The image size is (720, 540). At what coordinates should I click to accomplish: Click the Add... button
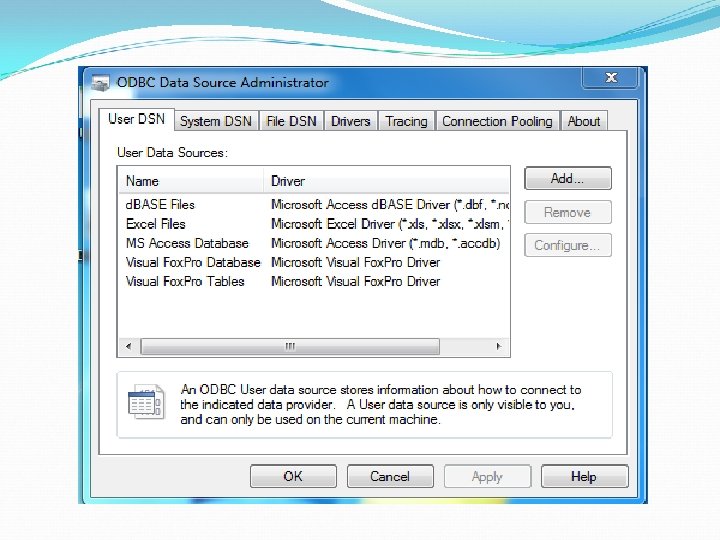click(568, 178)
